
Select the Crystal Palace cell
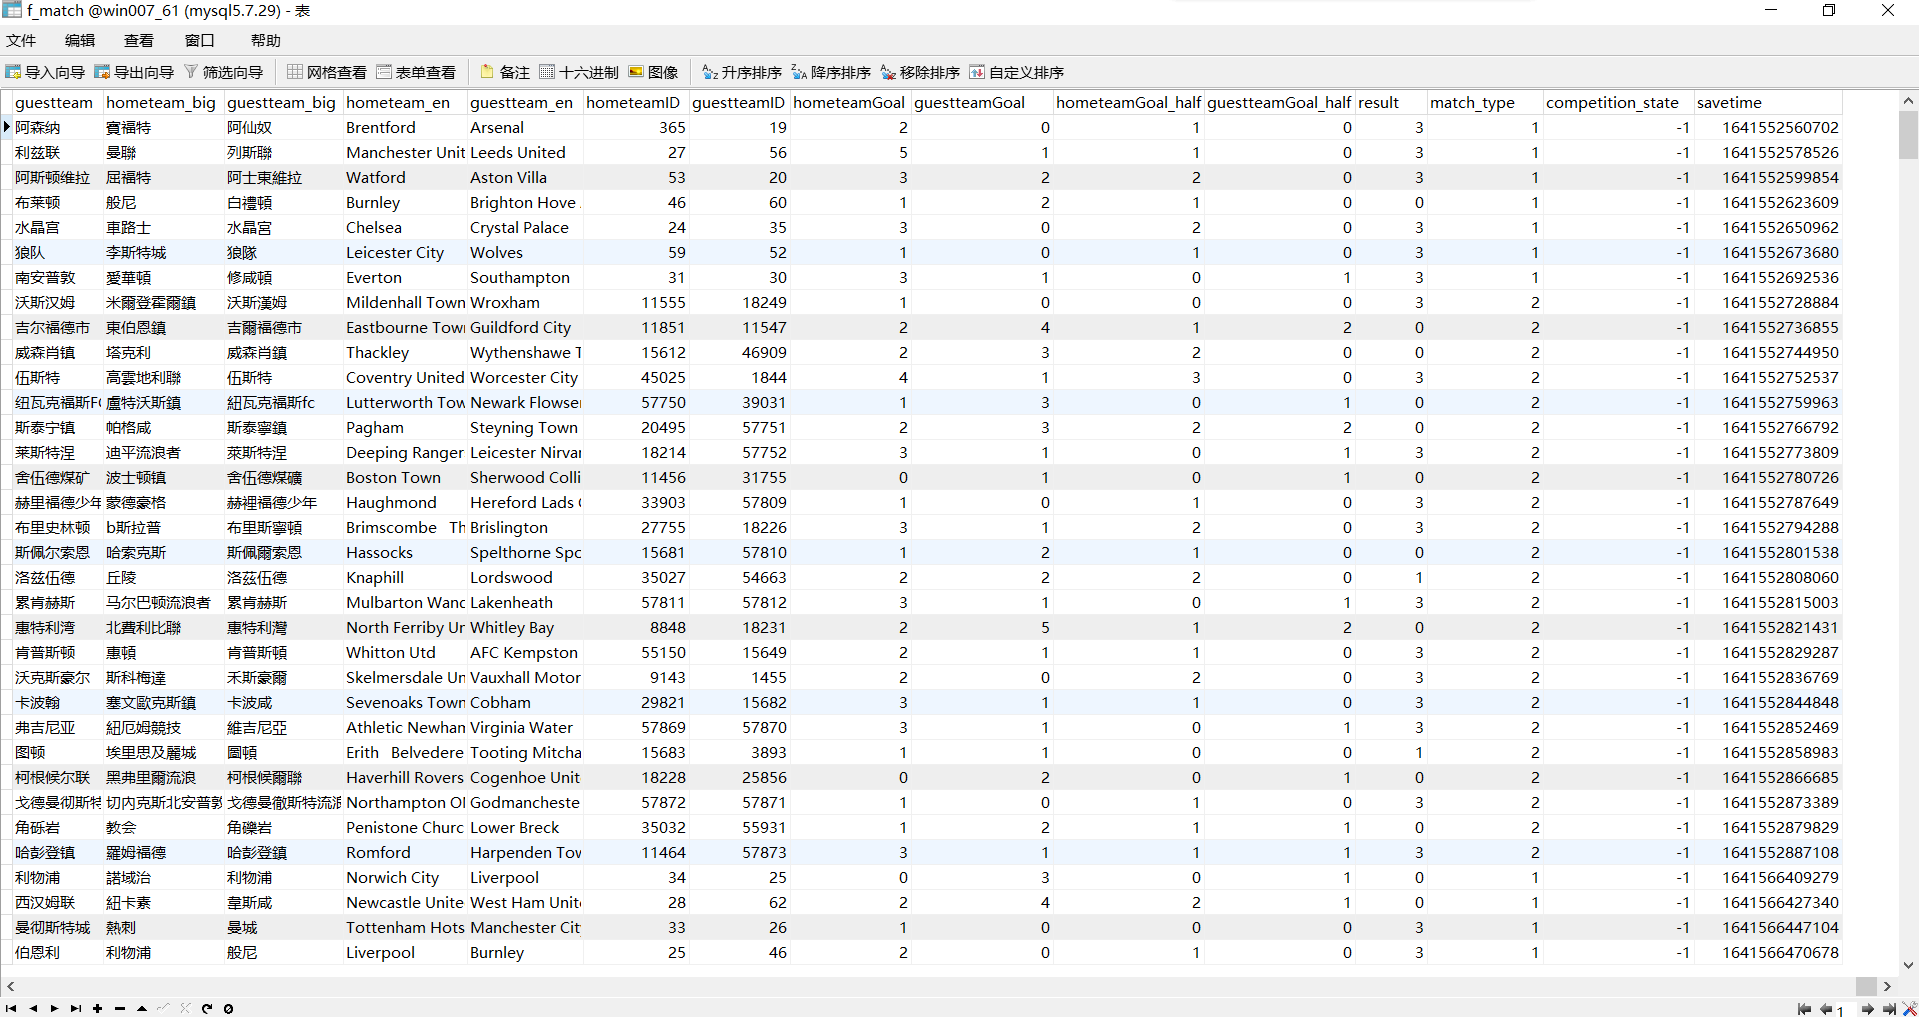pyautogui.click(x=525, y=227)
